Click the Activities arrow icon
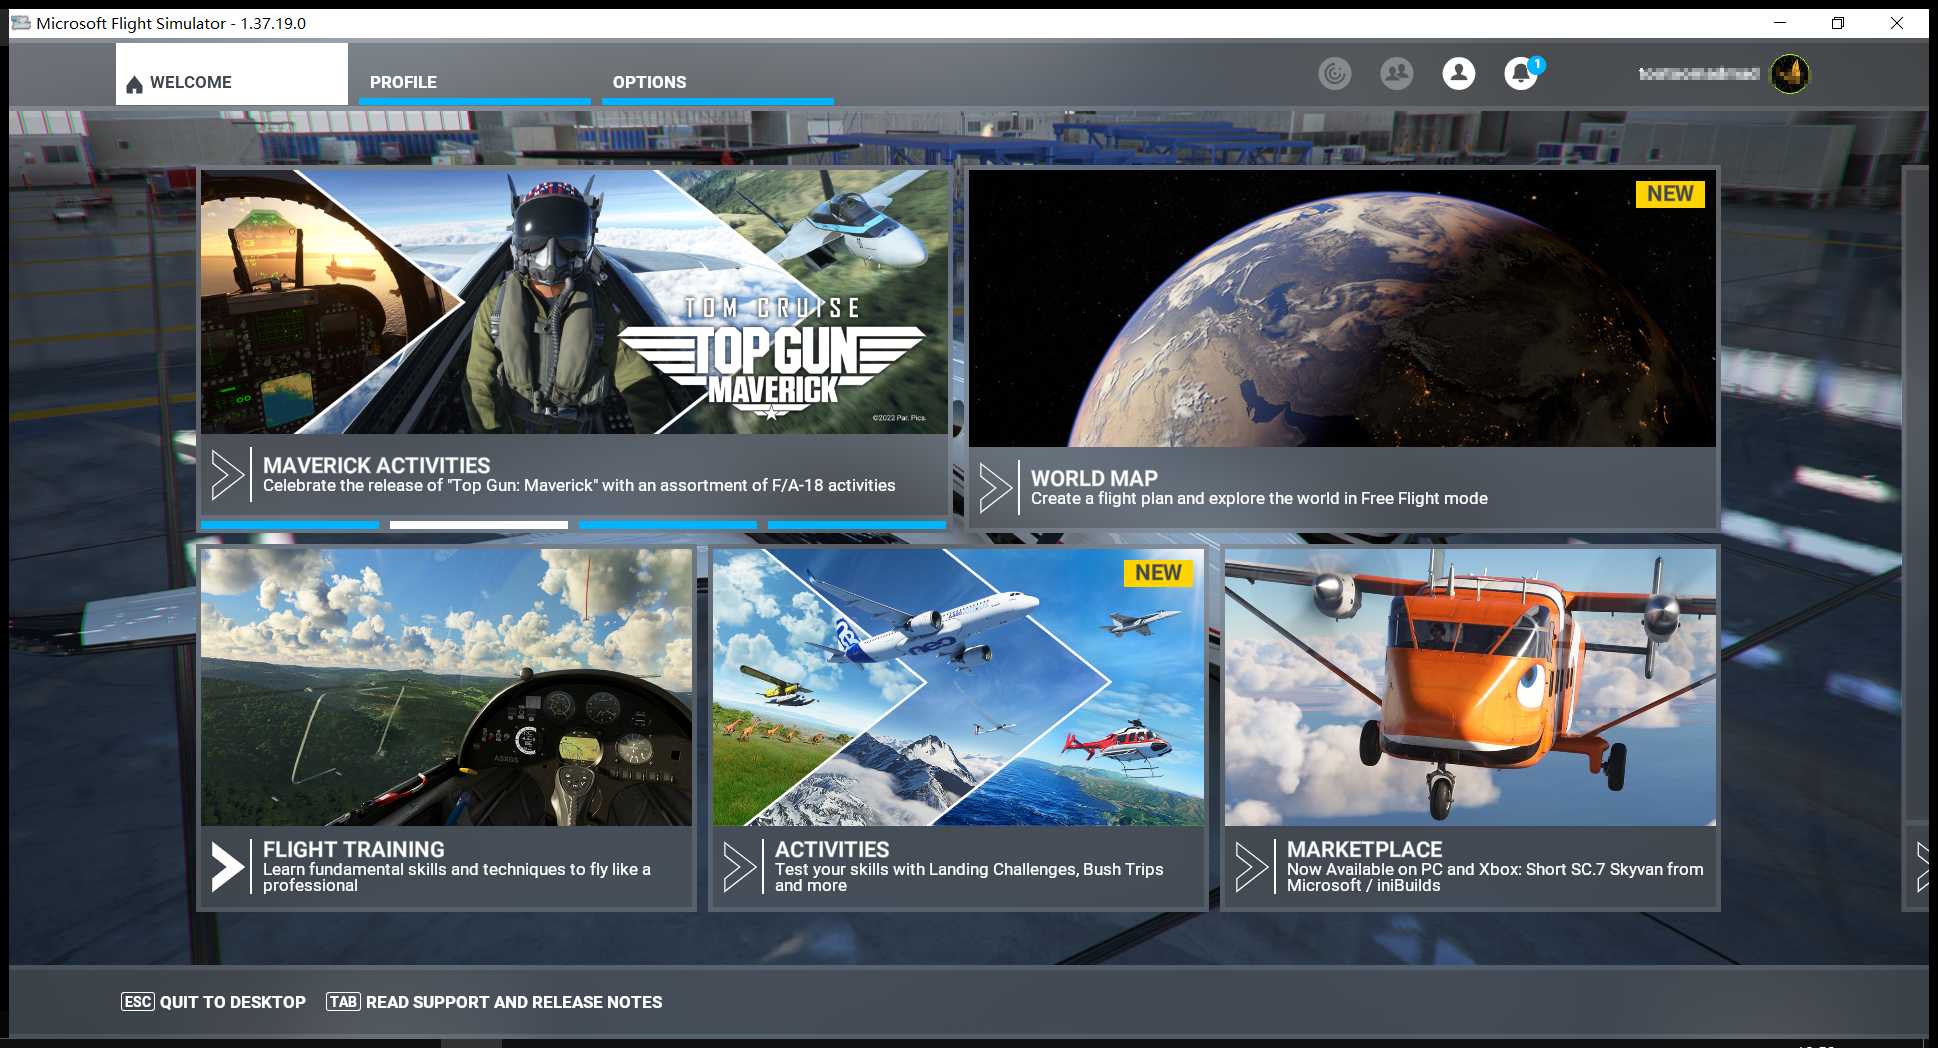Image resolution: width=1938 pixels, height=1048 pixels. click(x=739, y=867)
